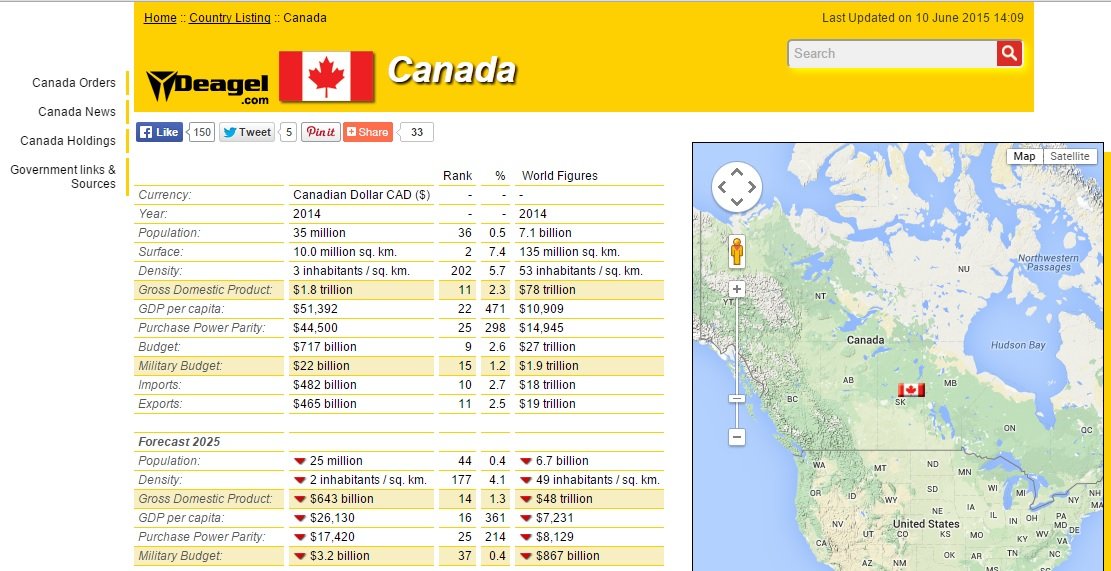Viewport: 1111px width, 571px height.
Task: Click the Forecast 2025 heading
Action: click(x=179, y=441)
